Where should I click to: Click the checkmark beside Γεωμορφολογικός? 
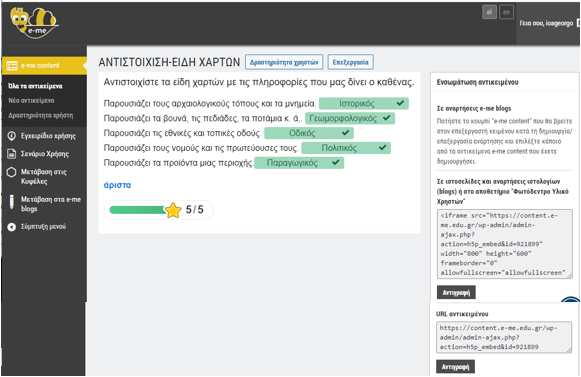pos(386,118)
